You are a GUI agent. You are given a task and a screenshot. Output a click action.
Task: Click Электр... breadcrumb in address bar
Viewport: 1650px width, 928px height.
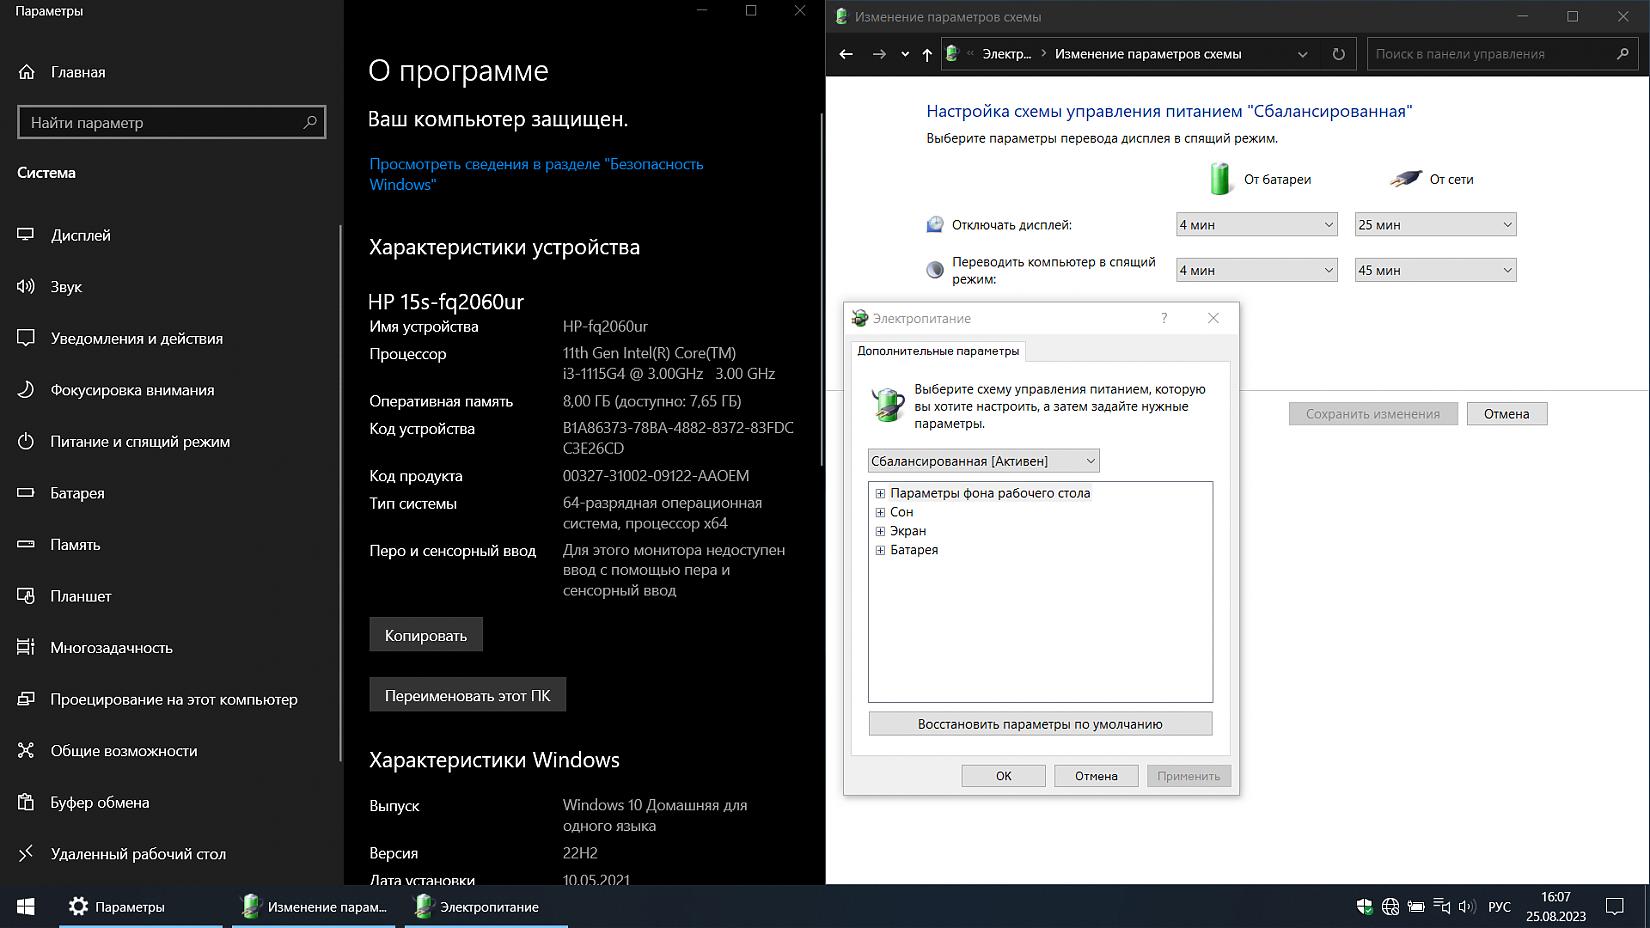1007,54
